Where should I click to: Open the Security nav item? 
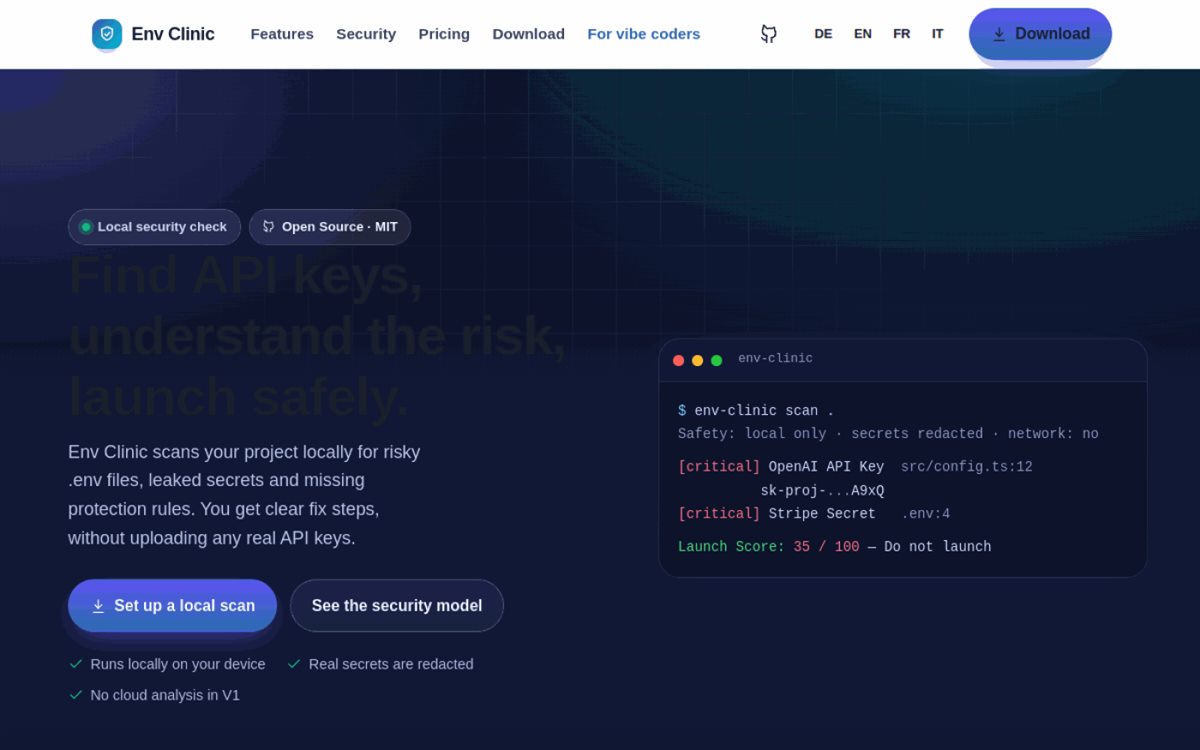click(x=366, y=34)
